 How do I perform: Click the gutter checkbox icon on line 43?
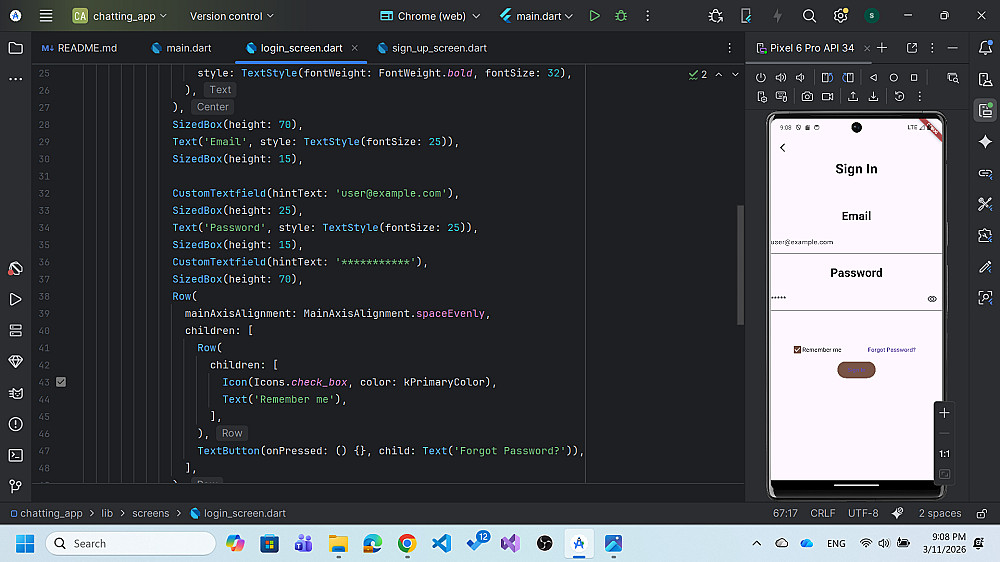pyautogui.click(x=61, y=382)
